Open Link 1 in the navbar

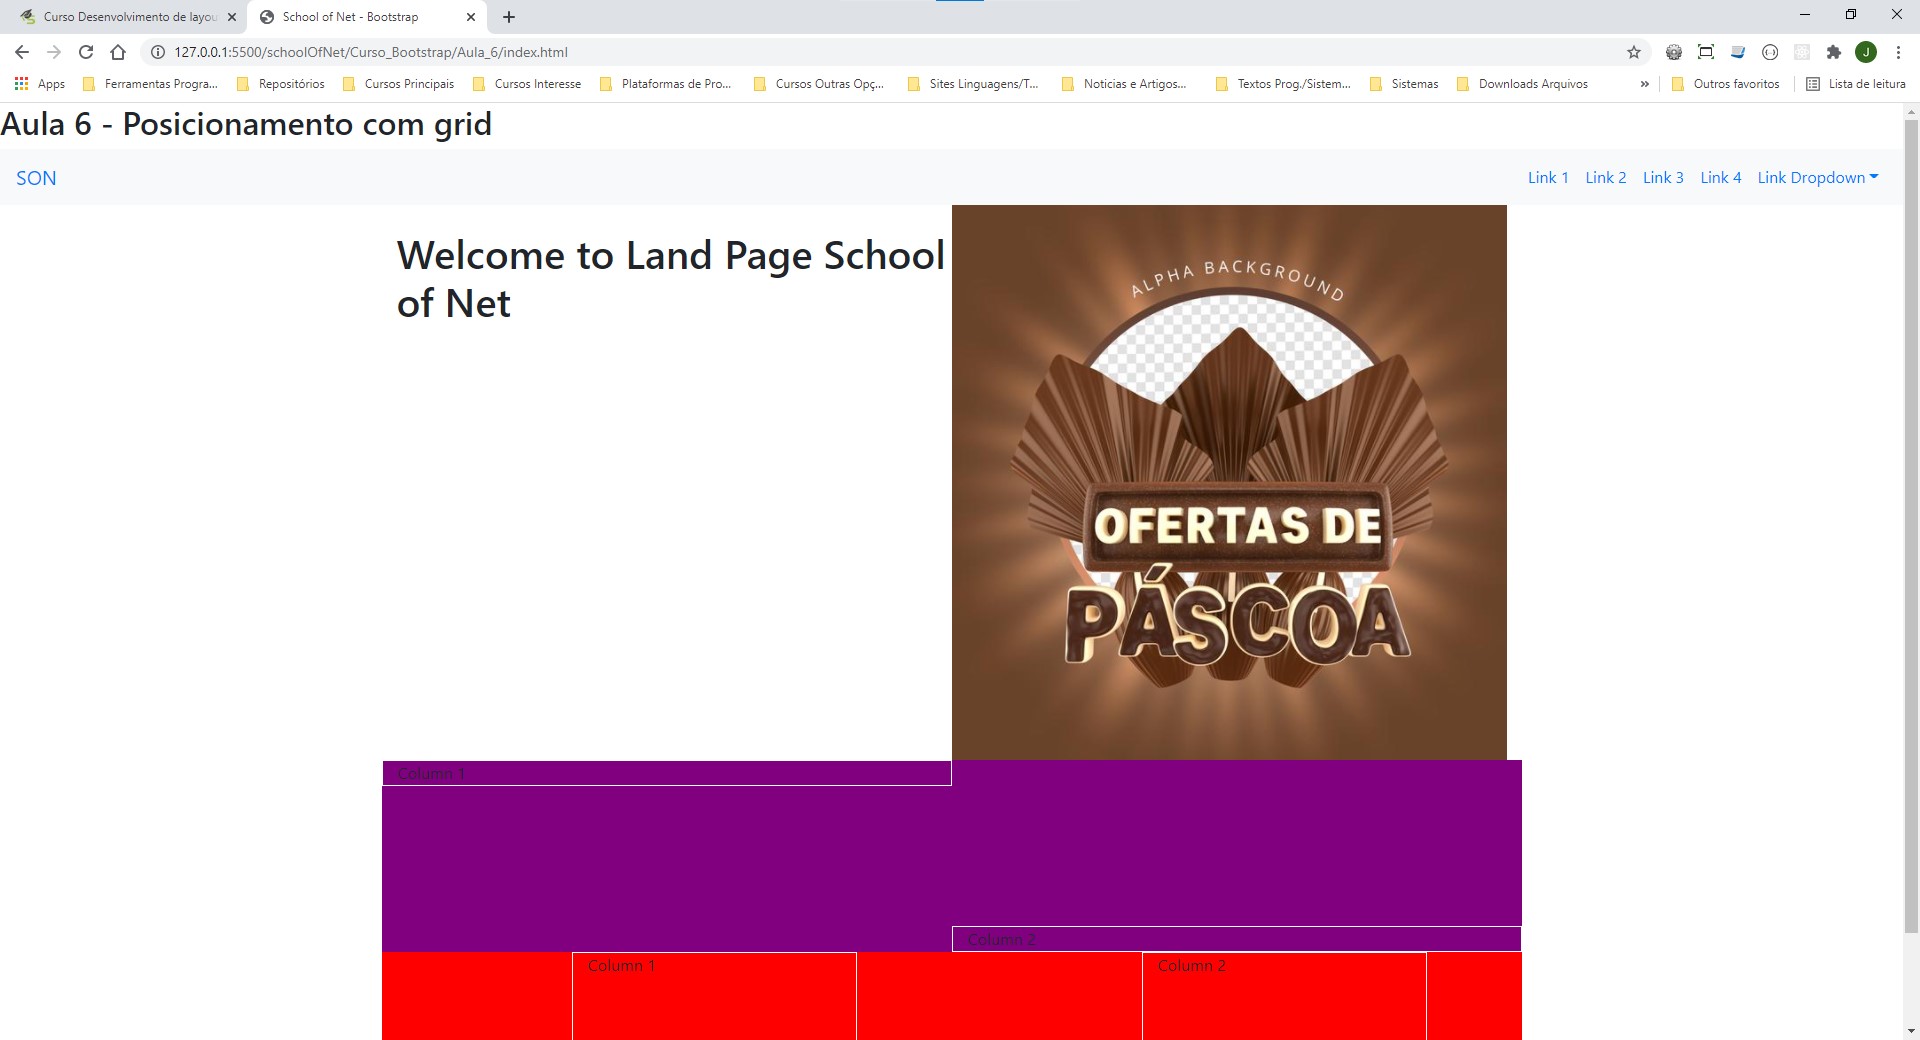tap(1548, 177)
